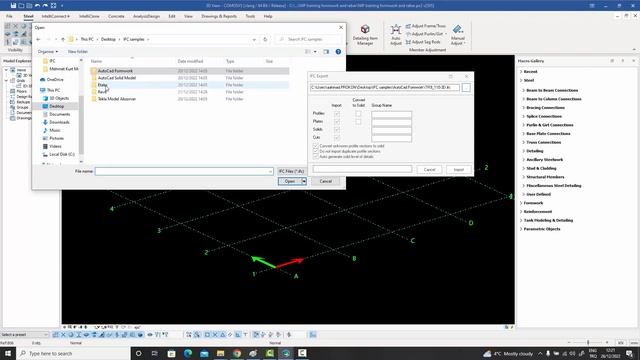
Task: Switch to the Analysis/Design tab
Action: pyautogui.click(x=146, y=16)
